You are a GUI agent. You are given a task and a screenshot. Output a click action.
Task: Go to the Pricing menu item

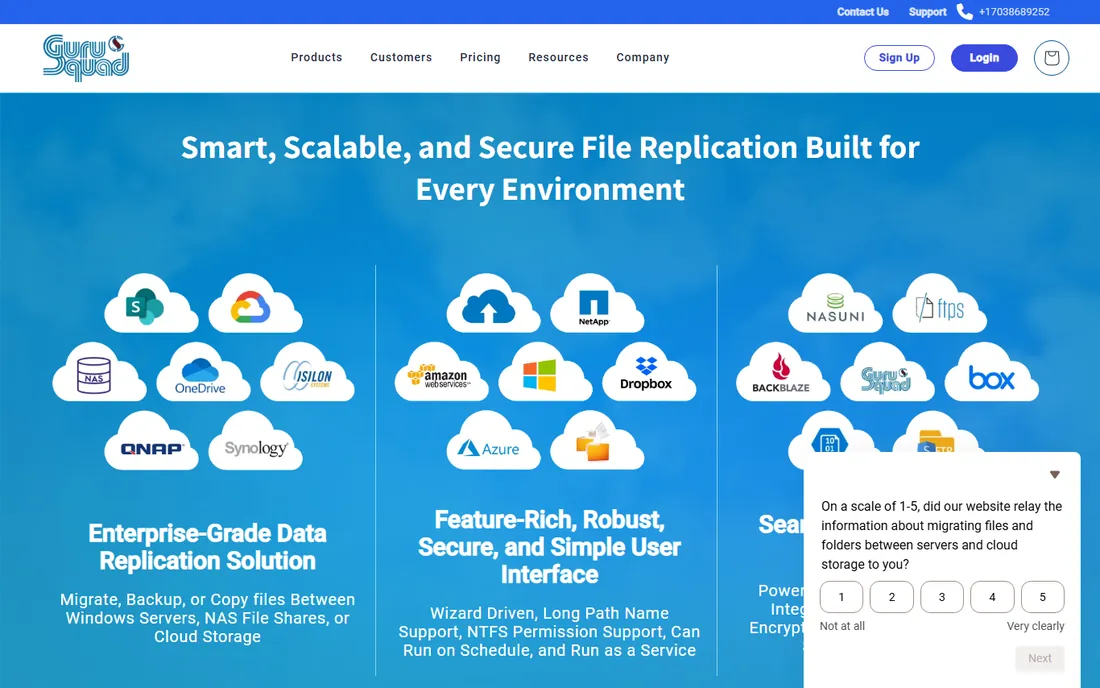[x=480, y=58]
